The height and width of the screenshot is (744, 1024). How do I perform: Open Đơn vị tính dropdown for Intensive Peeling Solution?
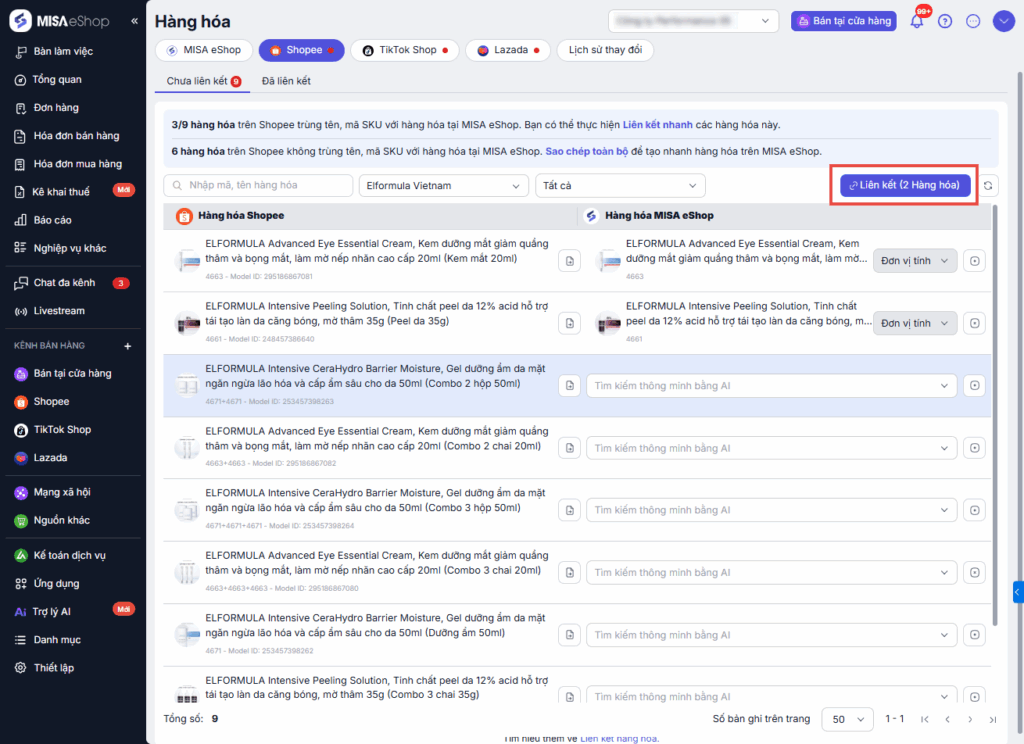click(915, 323)
